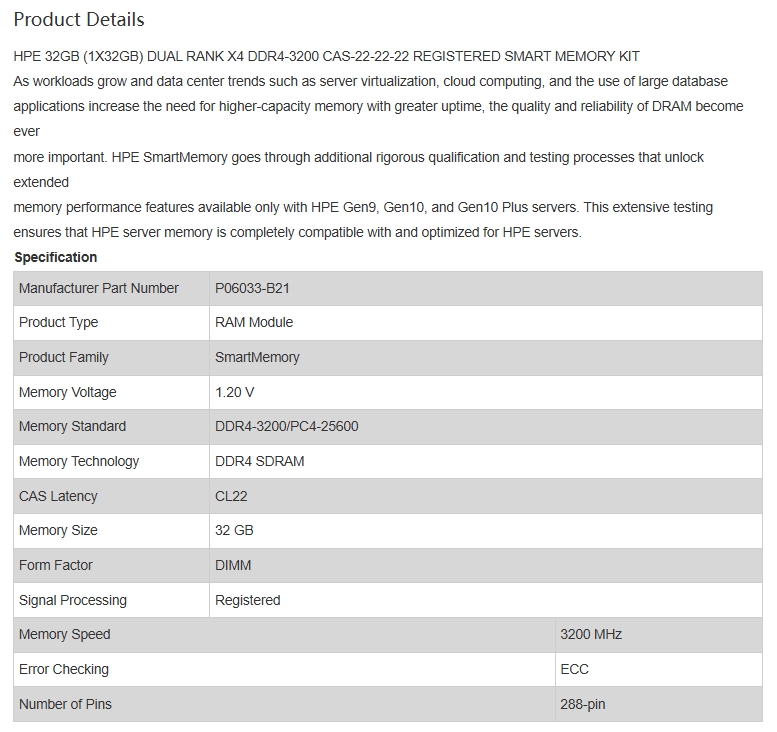Click the Memory Standard label
The image size is (777, 732).
(72, 426)
